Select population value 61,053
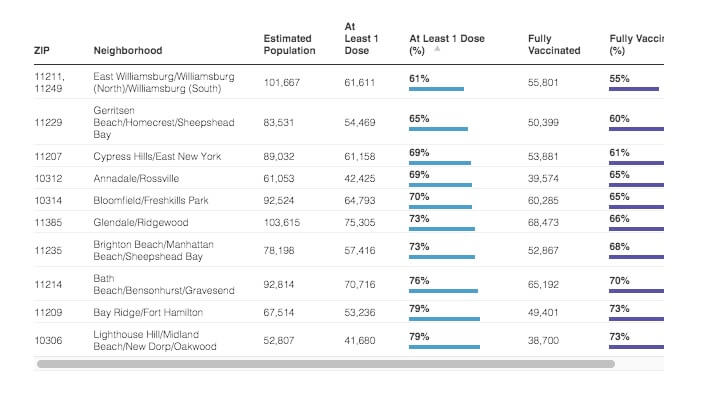 pos(279,178)
